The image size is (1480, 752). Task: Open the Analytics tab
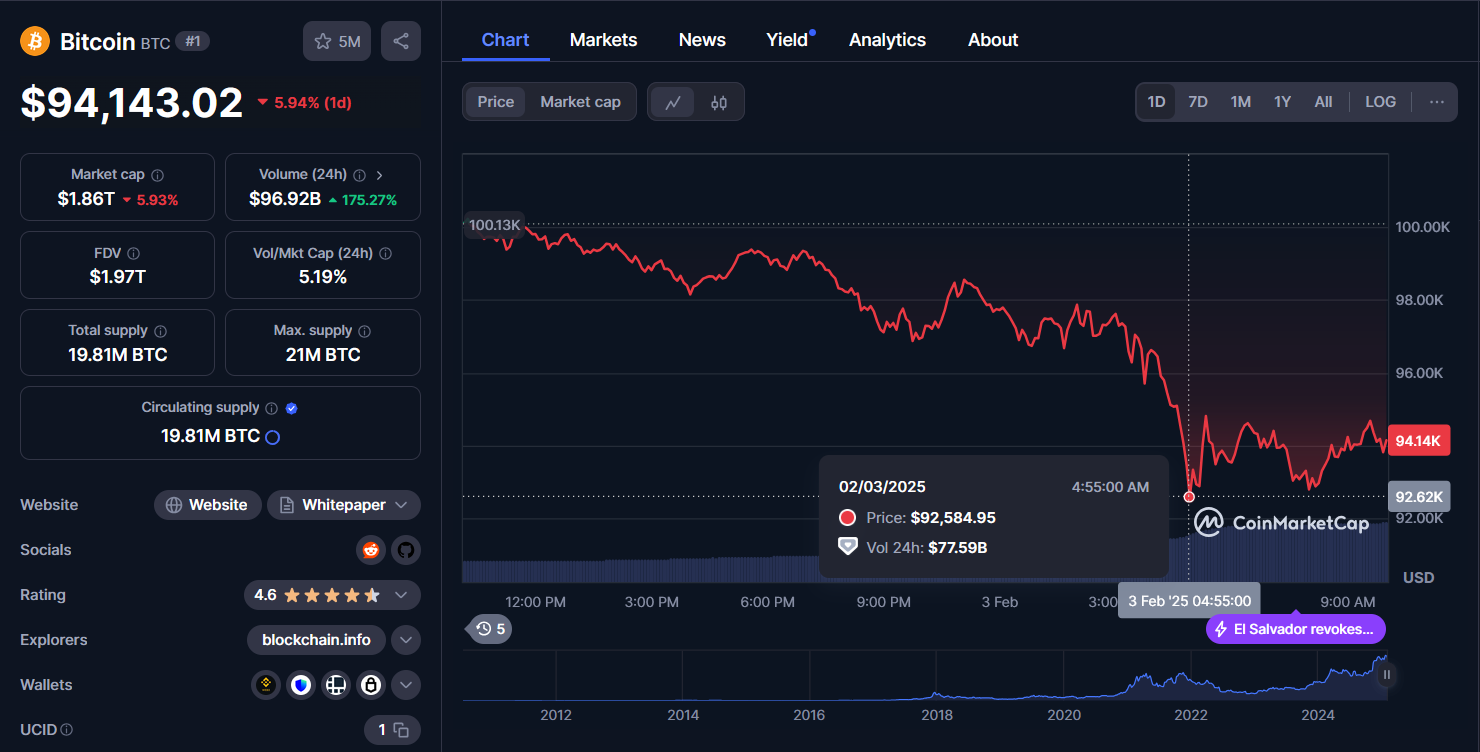click(x=887, y=39)
